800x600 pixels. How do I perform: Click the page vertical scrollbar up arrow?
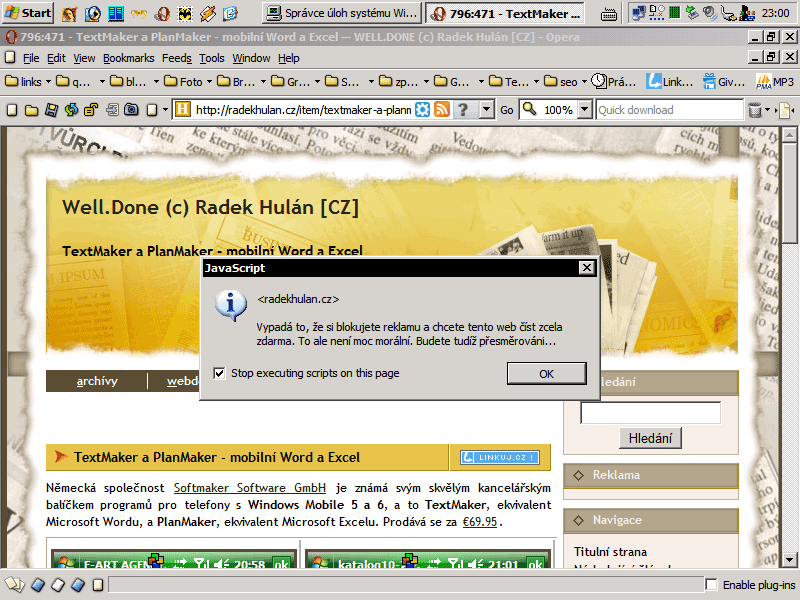789,135
